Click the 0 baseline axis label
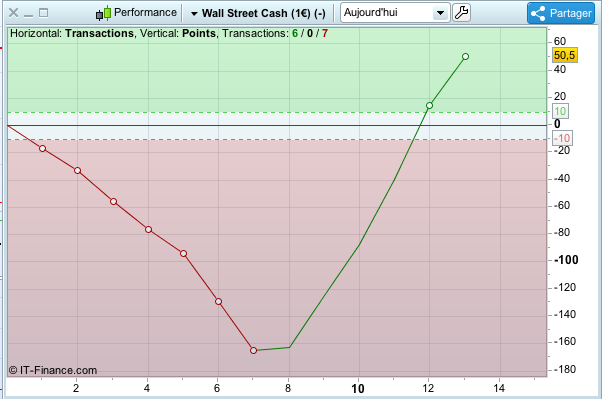The width and height of the screenshot is (602, 399). [557, 124]
